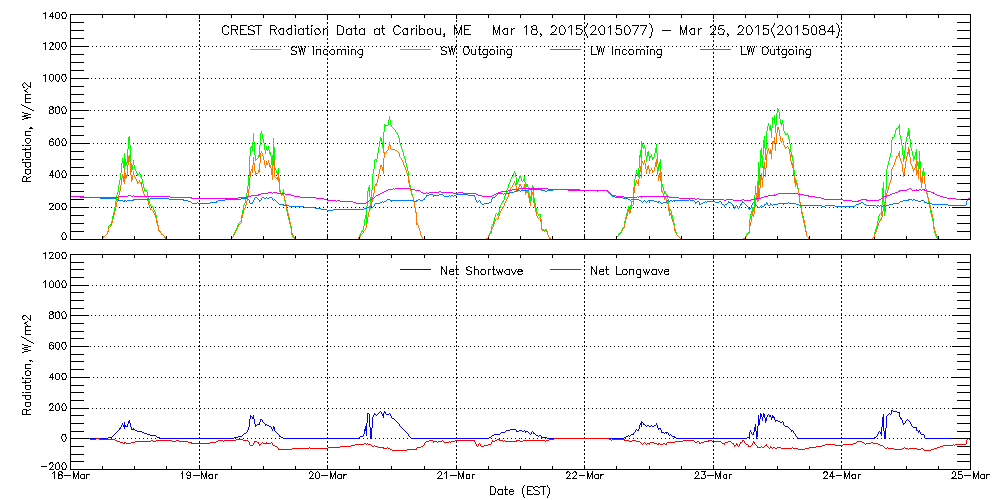1000x500 pixels.
Task: Click the '-200' tick on the lower y-axis
Action: [54, 467]
